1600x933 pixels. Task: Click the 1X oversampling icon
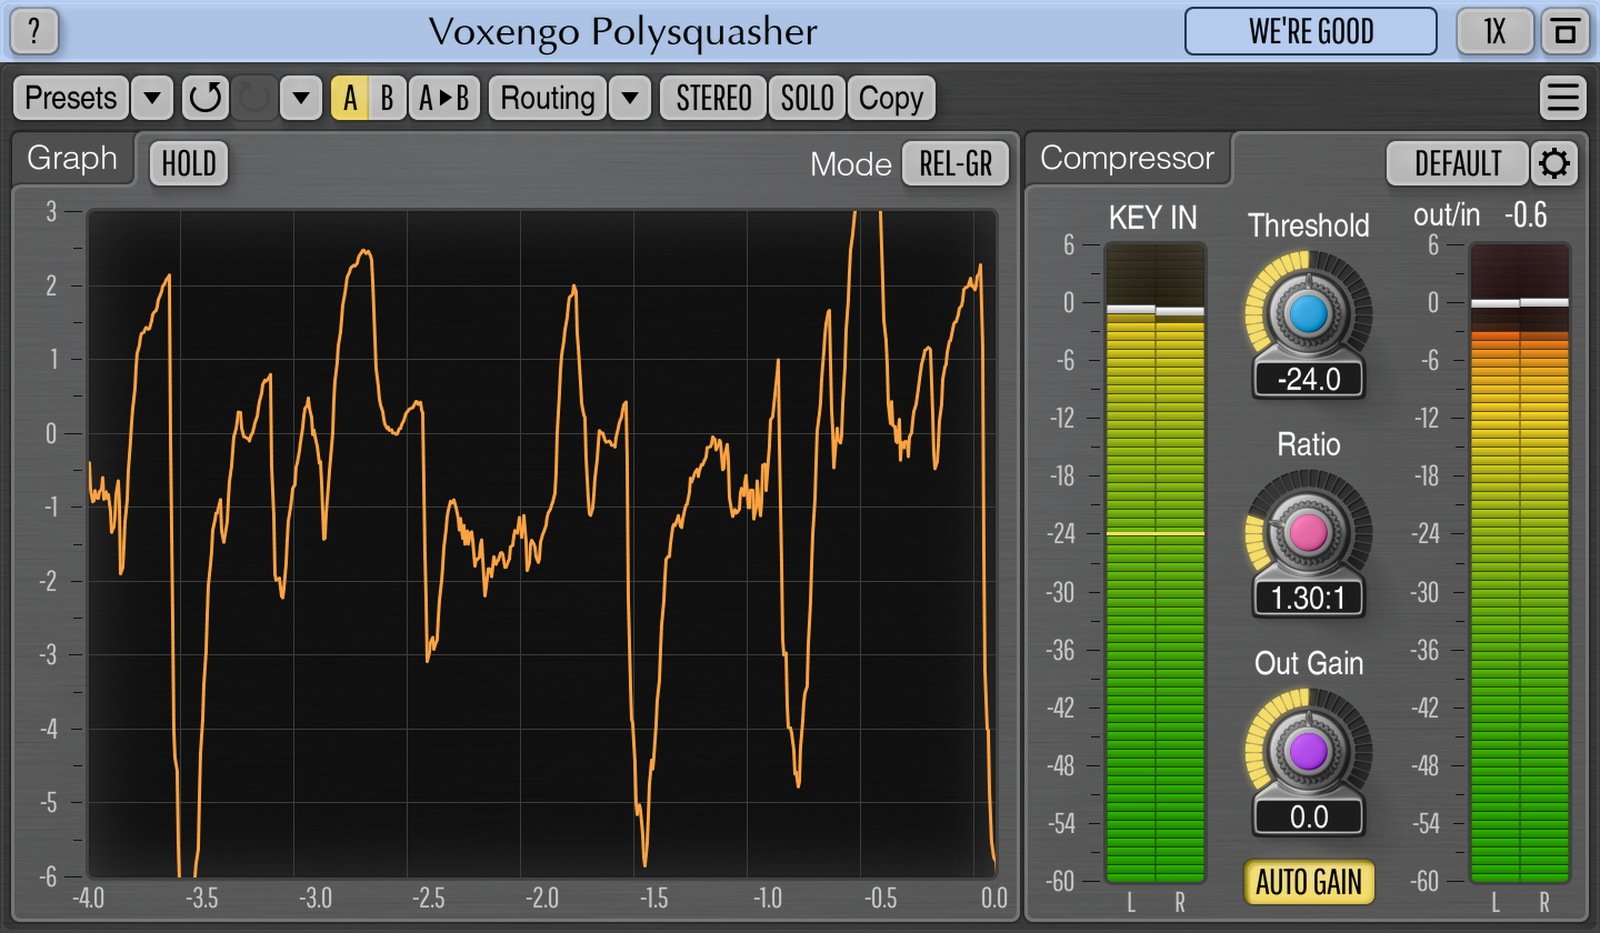pyautogui.click(x=1493, y=31)
